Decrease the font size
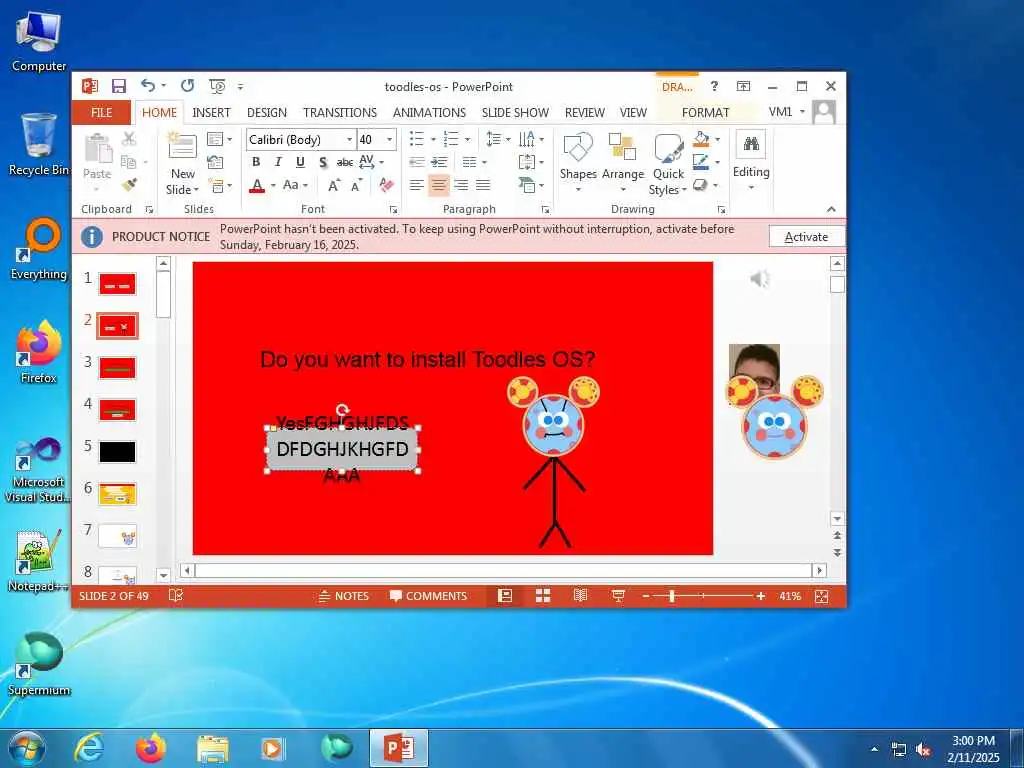 click(356, 185)
